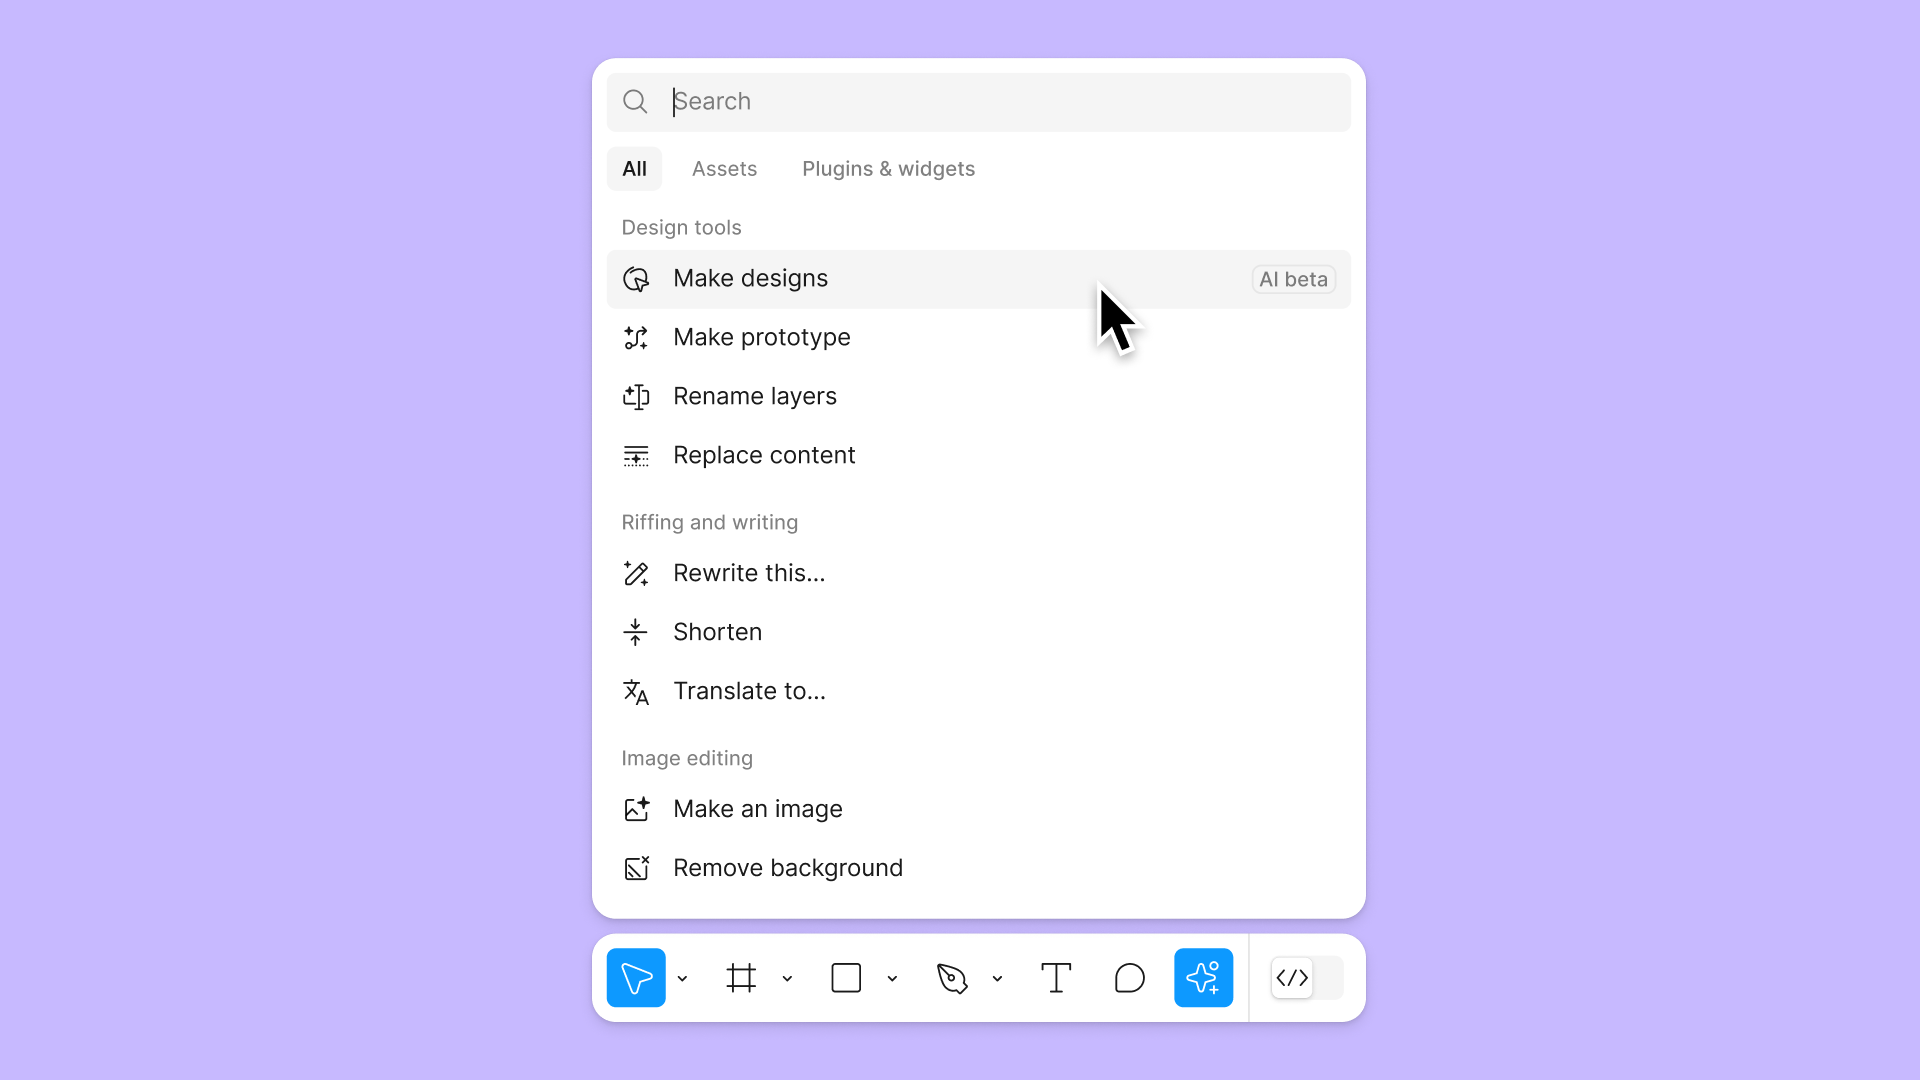1920x1080 pixels.
Task: Select Rewrite this writing option
Action: 749,572
